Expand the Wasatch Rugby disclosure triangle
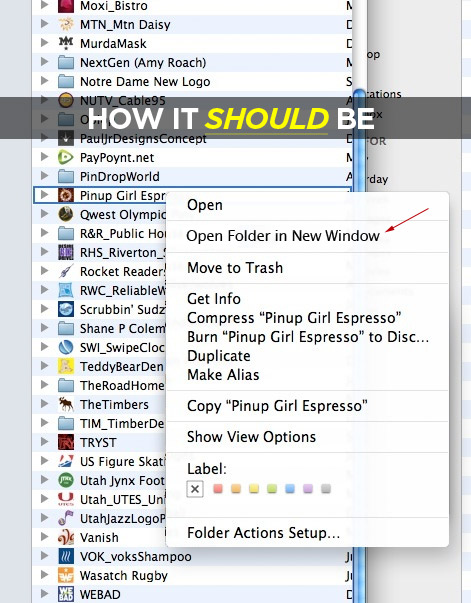 point(45,575)
